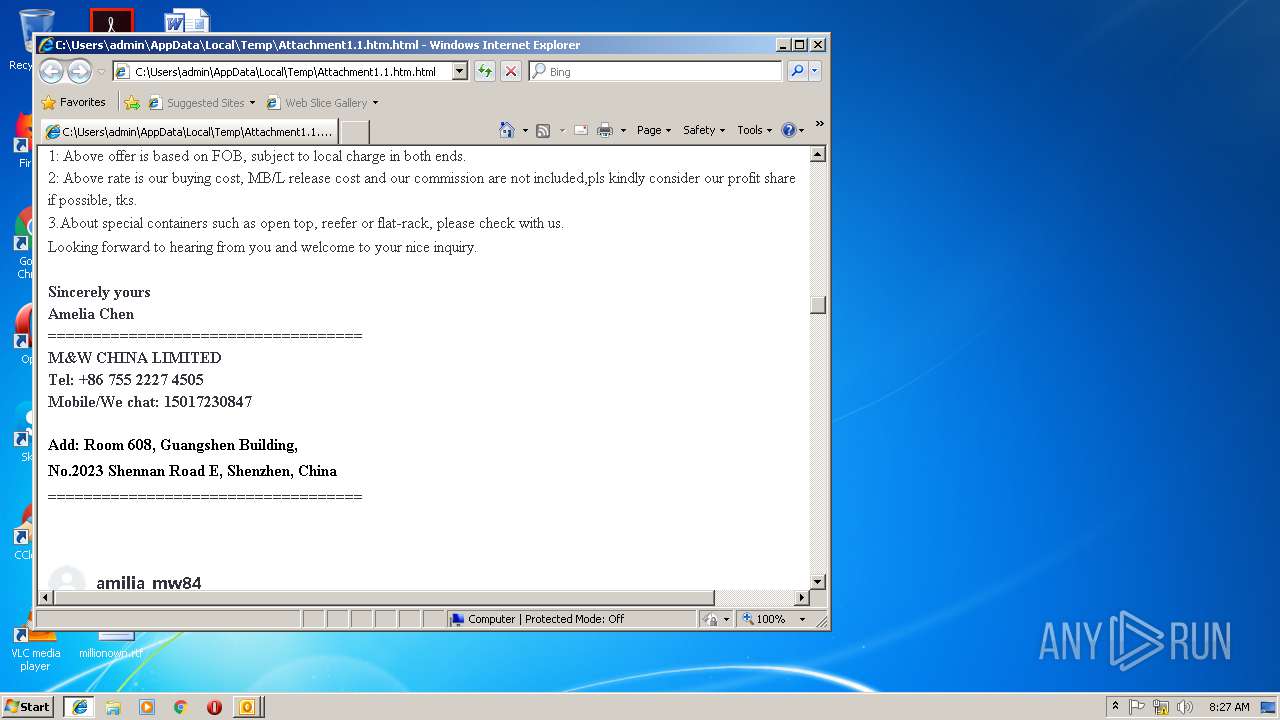The height and width of the screenshot is (720, 1280).
Task: Click the vertical scrollbar thumb
Action: click(817, 304)
